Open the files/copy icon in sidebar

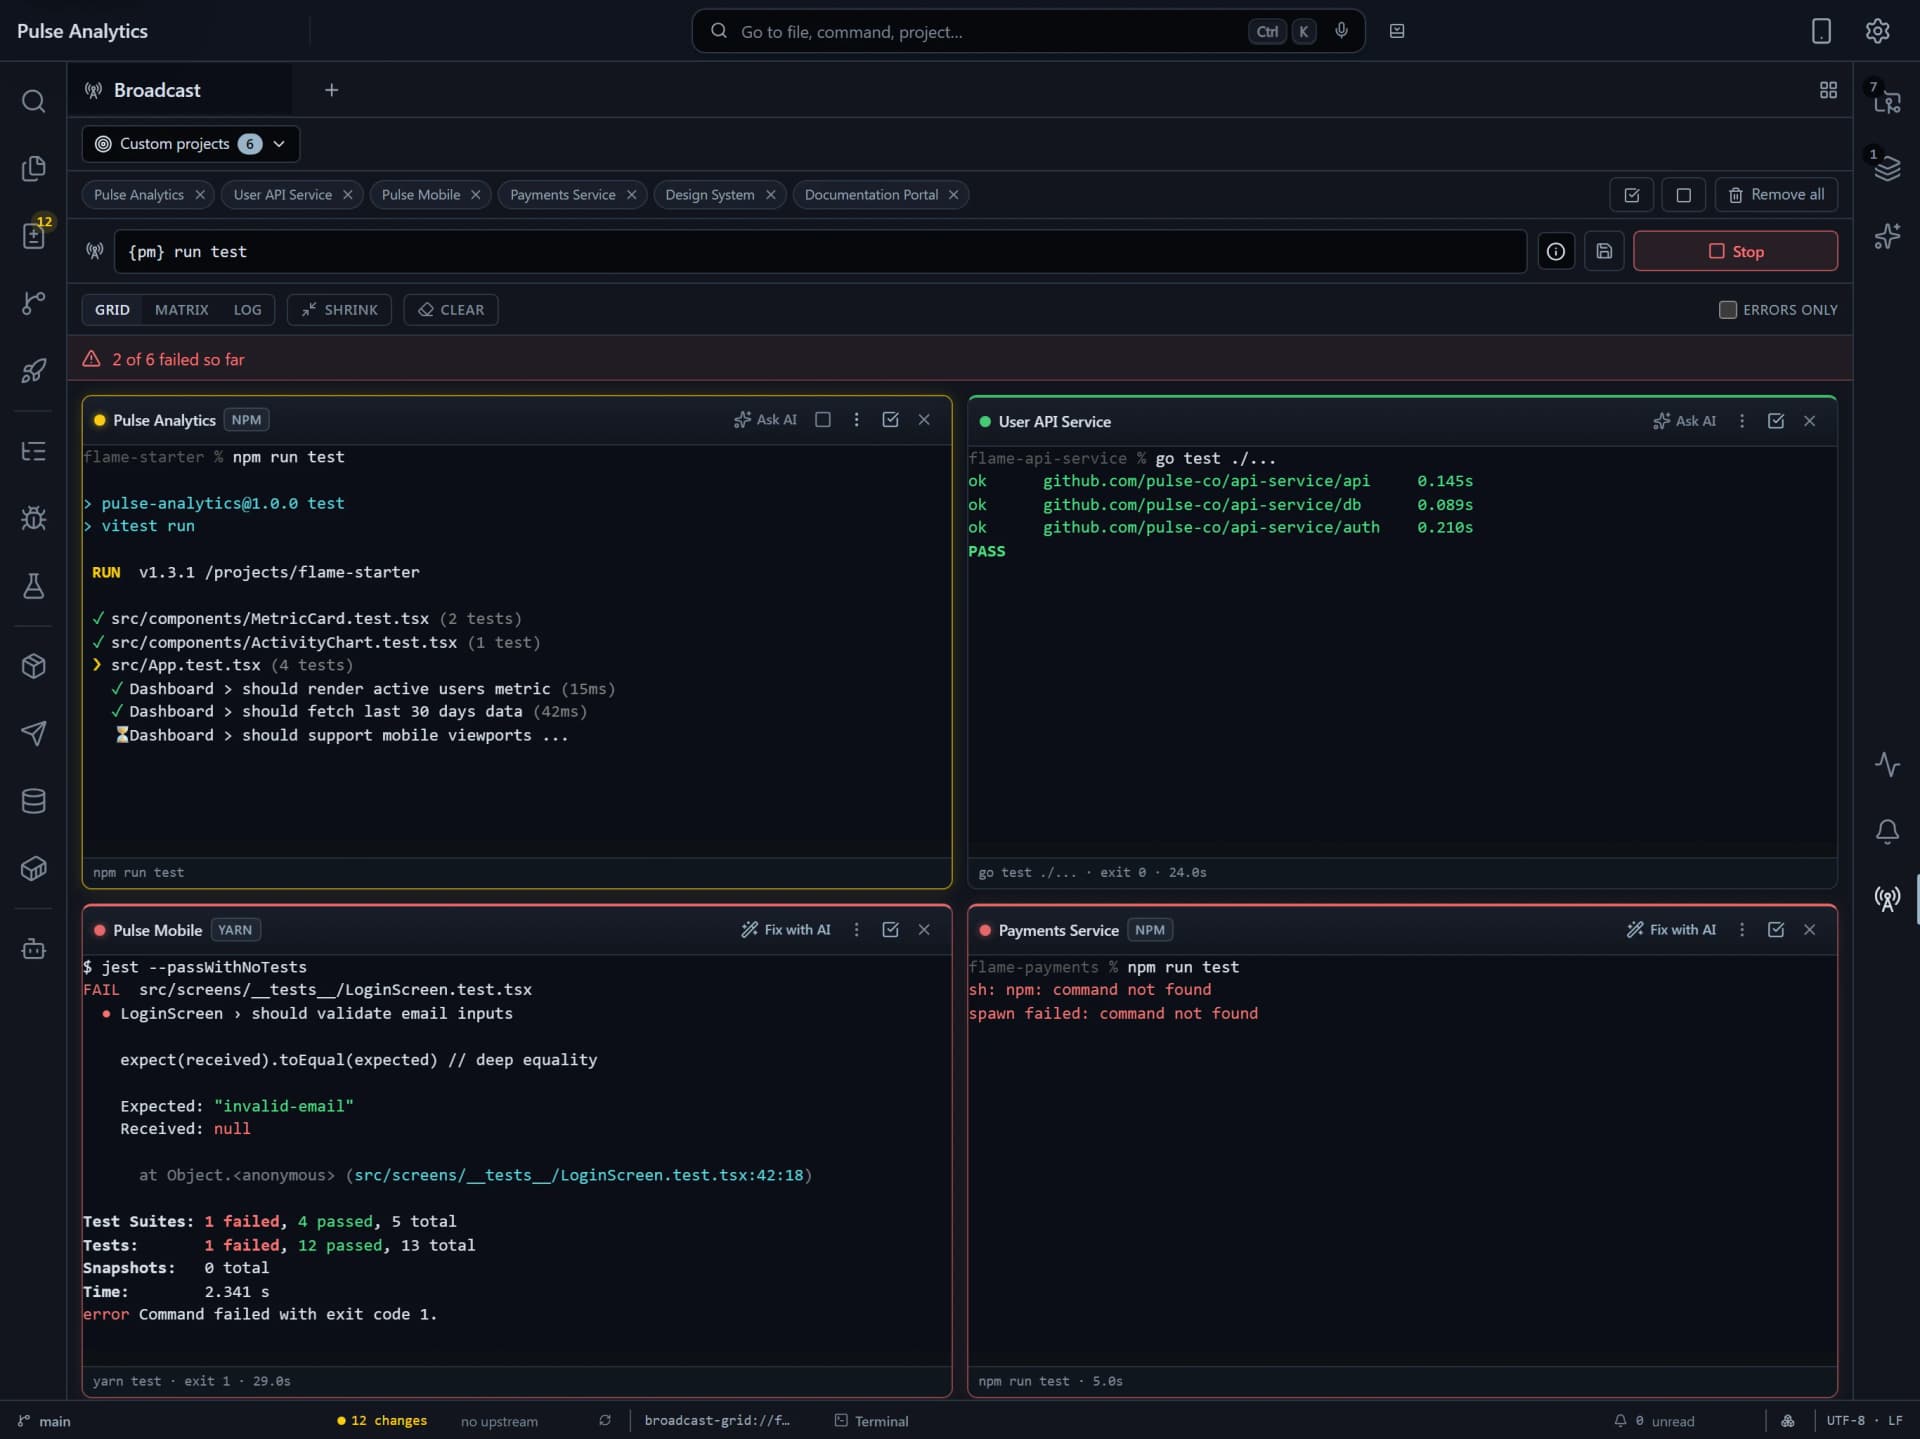point(33,168)
